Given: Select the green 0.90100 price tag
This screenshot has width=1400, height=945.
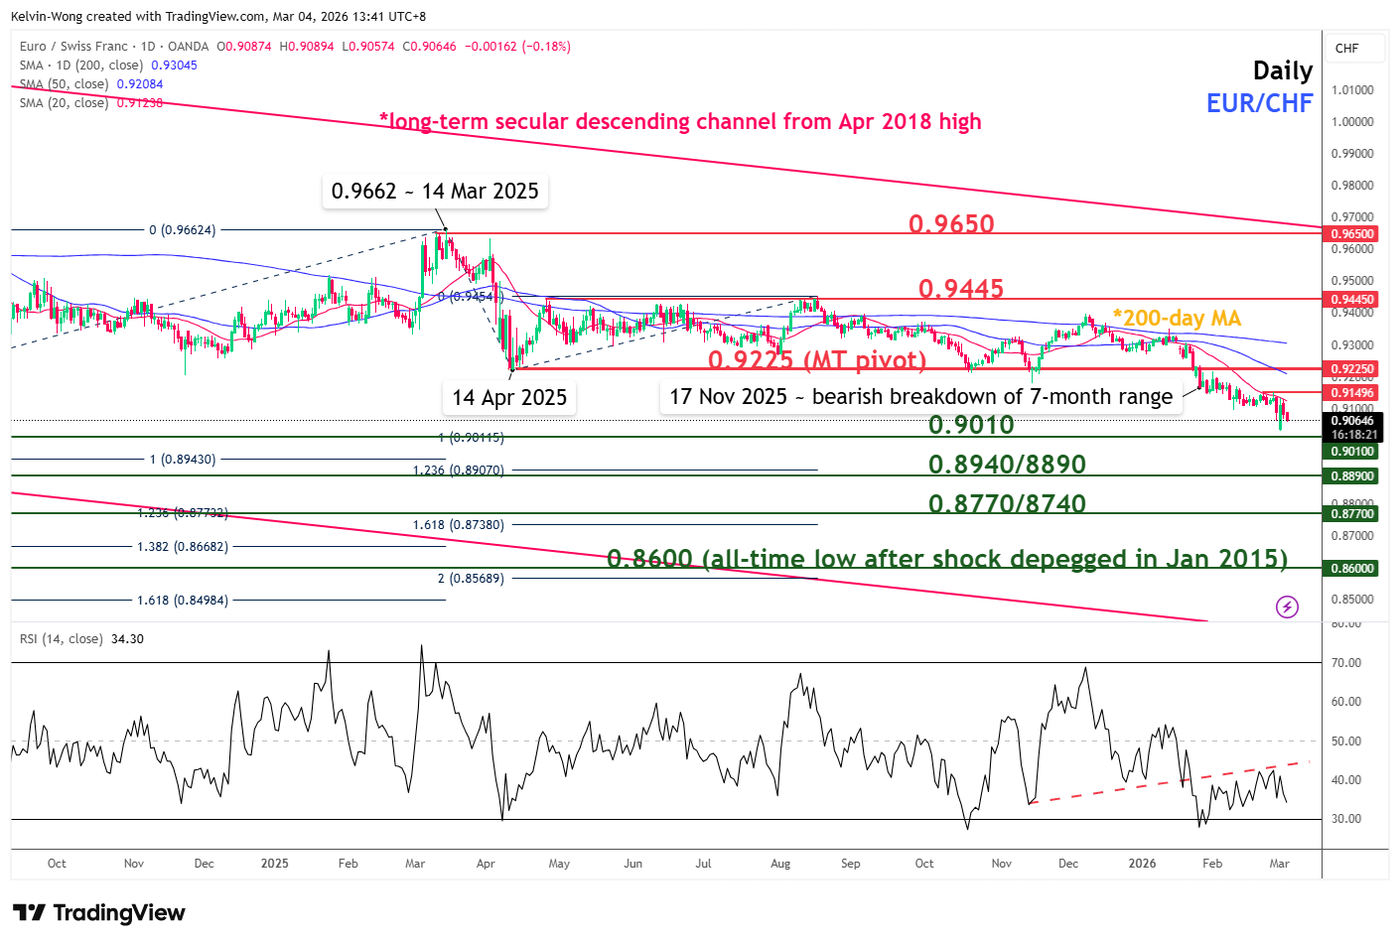Looking at the screenshot, I should [x=1355, y=451].
